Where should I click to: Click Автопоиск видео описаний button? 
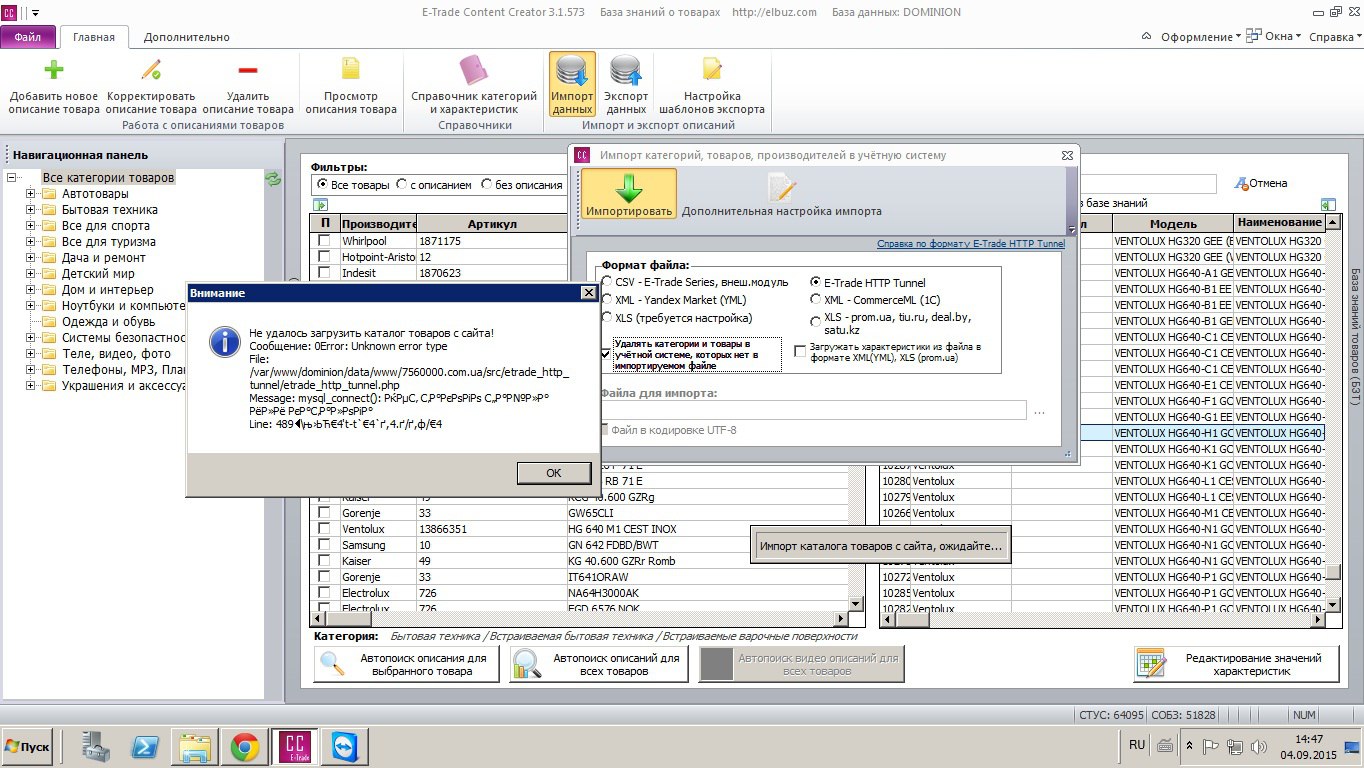(803, 664)
